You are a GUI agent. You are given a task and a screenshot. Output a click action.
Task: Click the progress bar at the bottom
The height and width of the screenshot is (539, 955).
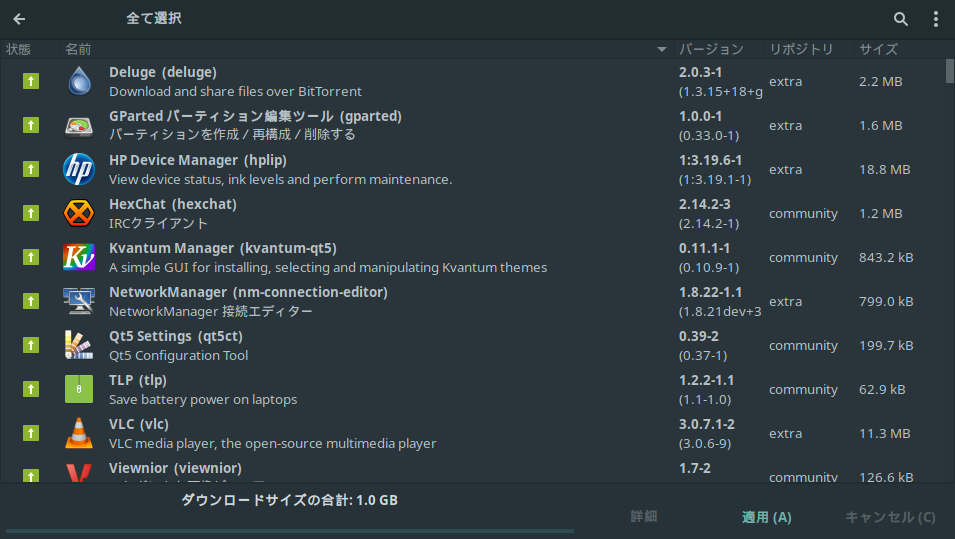(290, 531)
